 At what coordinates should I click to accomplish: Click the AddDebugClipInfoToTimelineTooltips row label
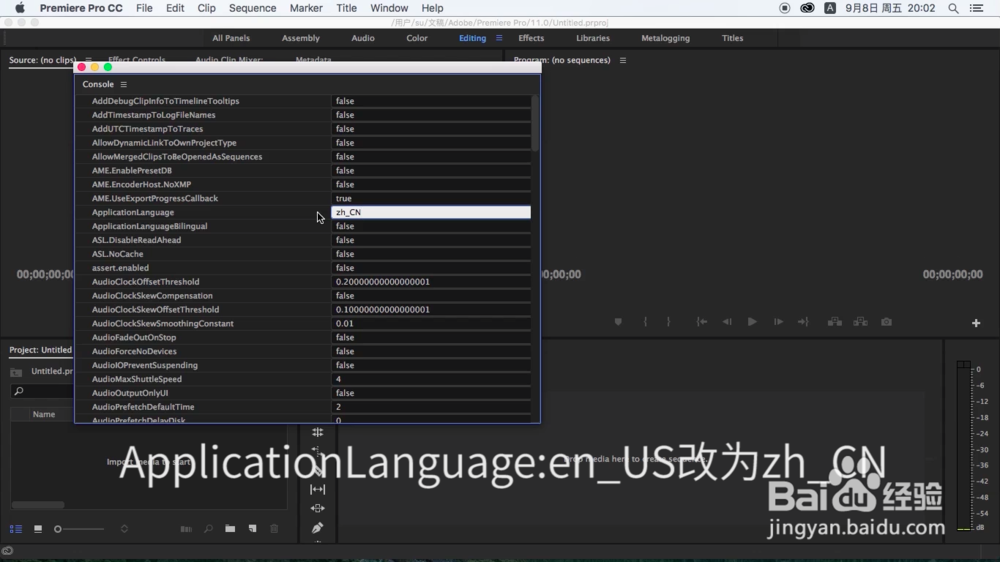pos(165,101)
